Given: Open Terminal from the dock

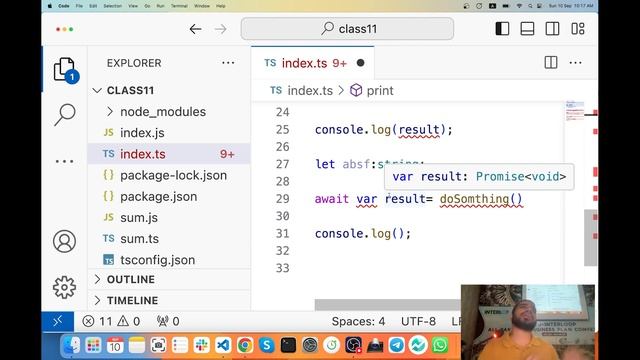Looking at the screenshot, I should [x=288, y=345].
